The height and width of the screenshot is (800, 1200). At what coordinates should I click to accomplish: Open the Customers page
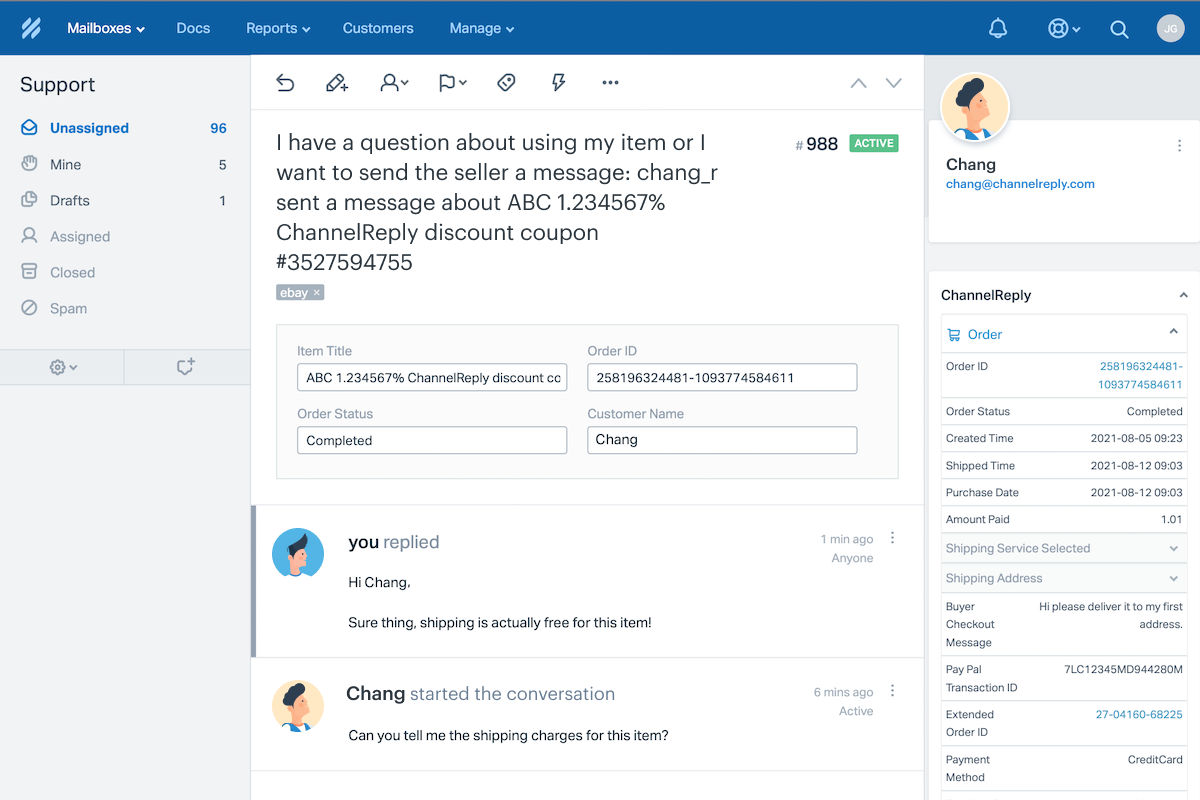[378, 28]
